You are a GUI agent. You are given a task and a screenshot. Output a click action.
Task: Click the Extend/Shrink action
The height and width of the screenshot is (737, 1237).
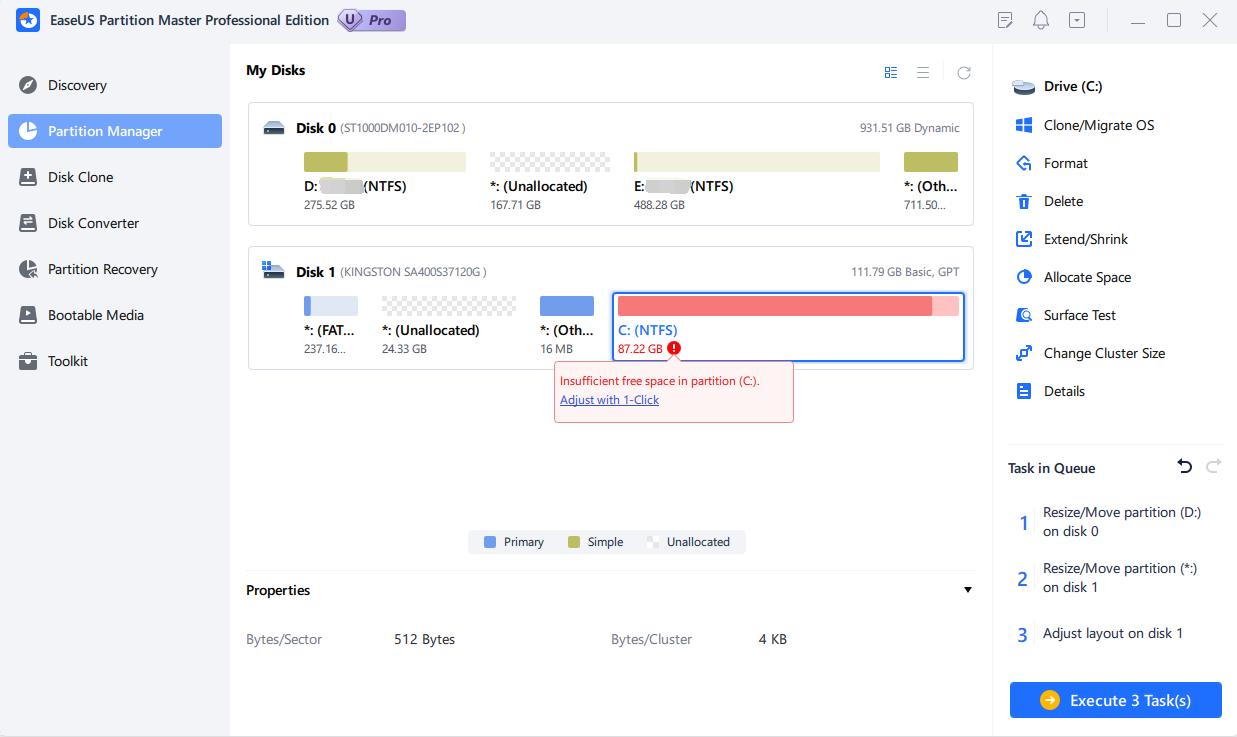click(1086, 239)
